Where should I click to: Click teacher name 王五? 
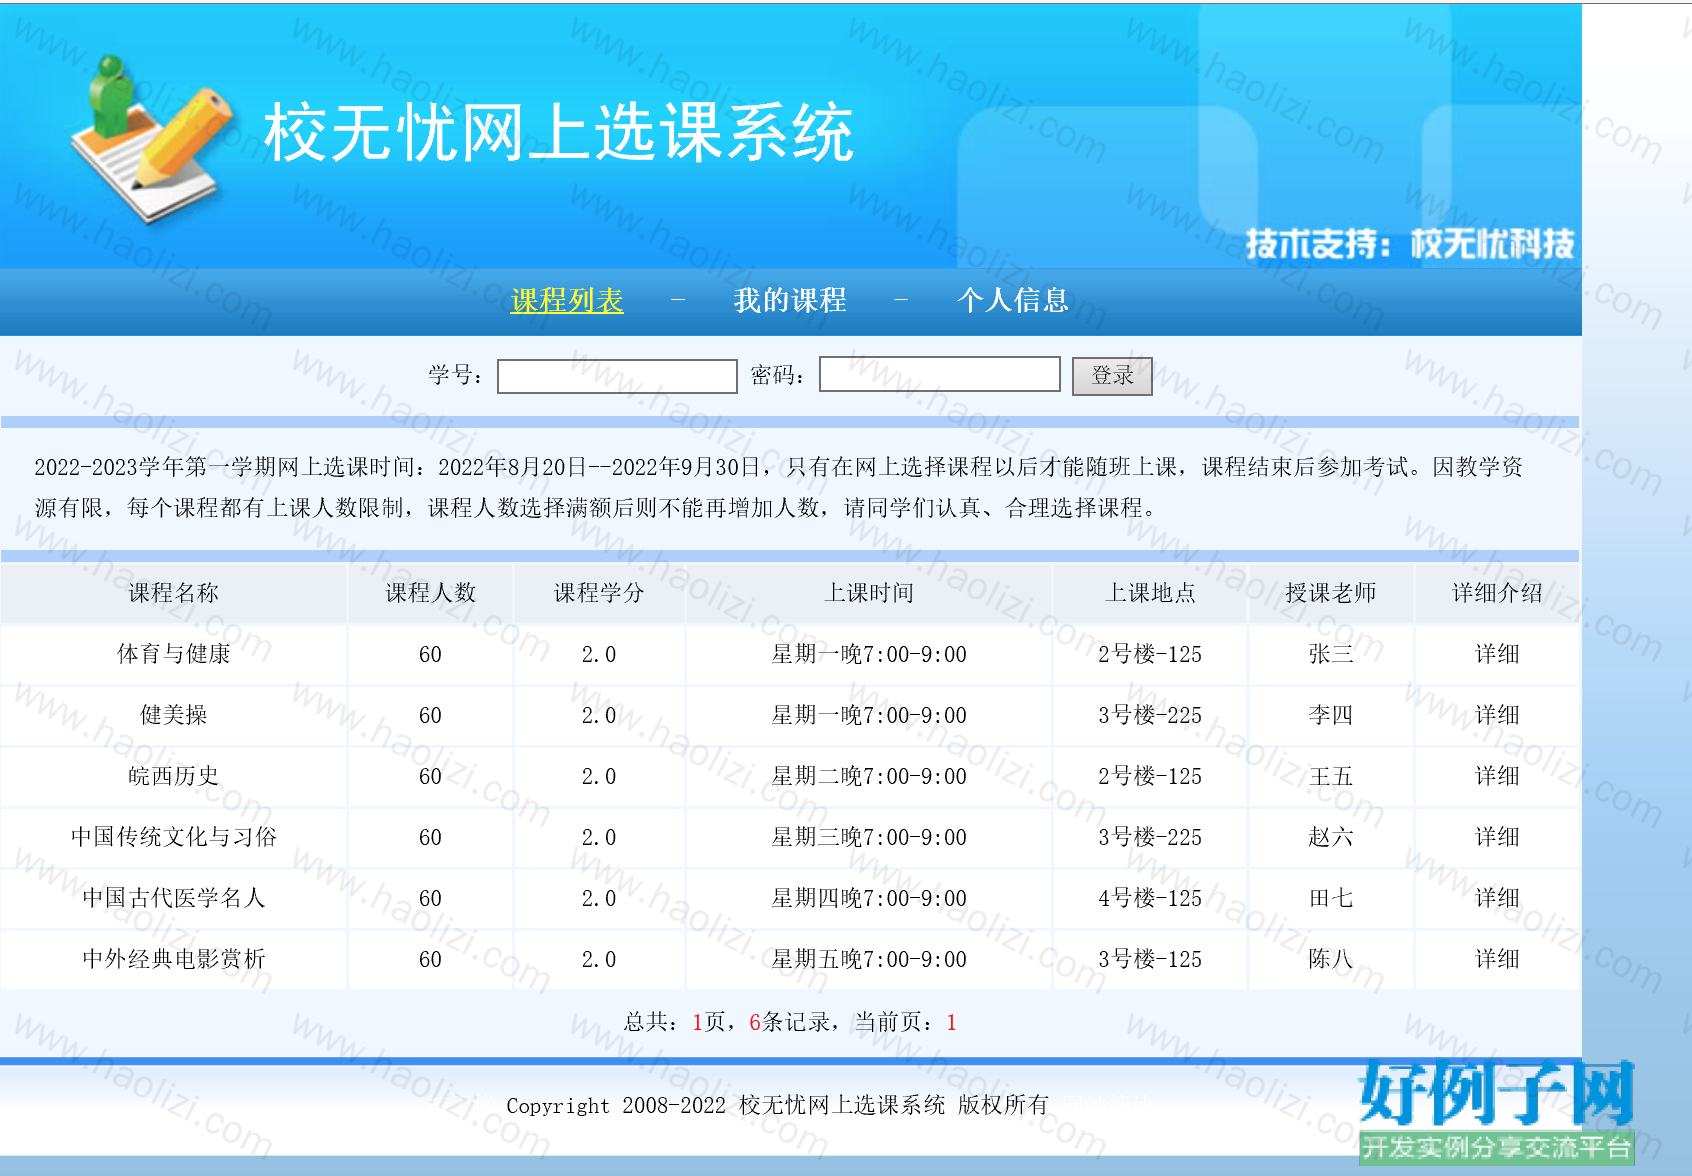tap(1331, 776)
